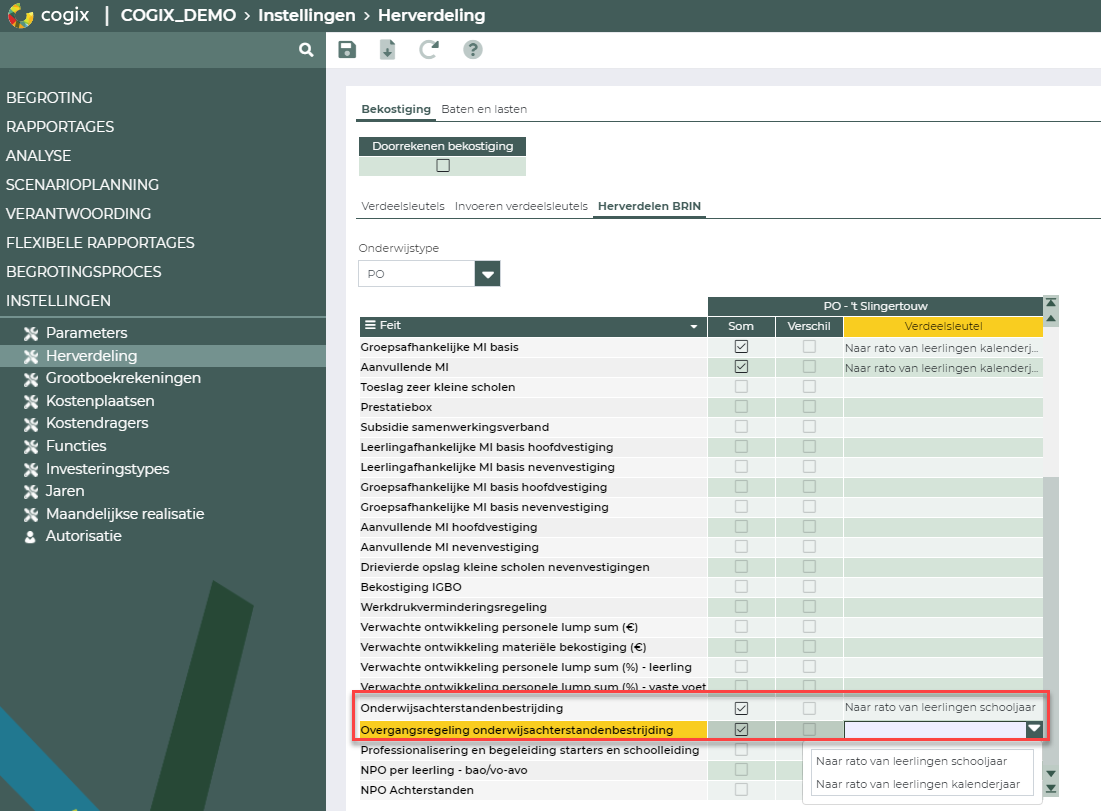This screenshot has height=811, width=1101.
Task: Open help via the question mark icon
Action: 473,50
